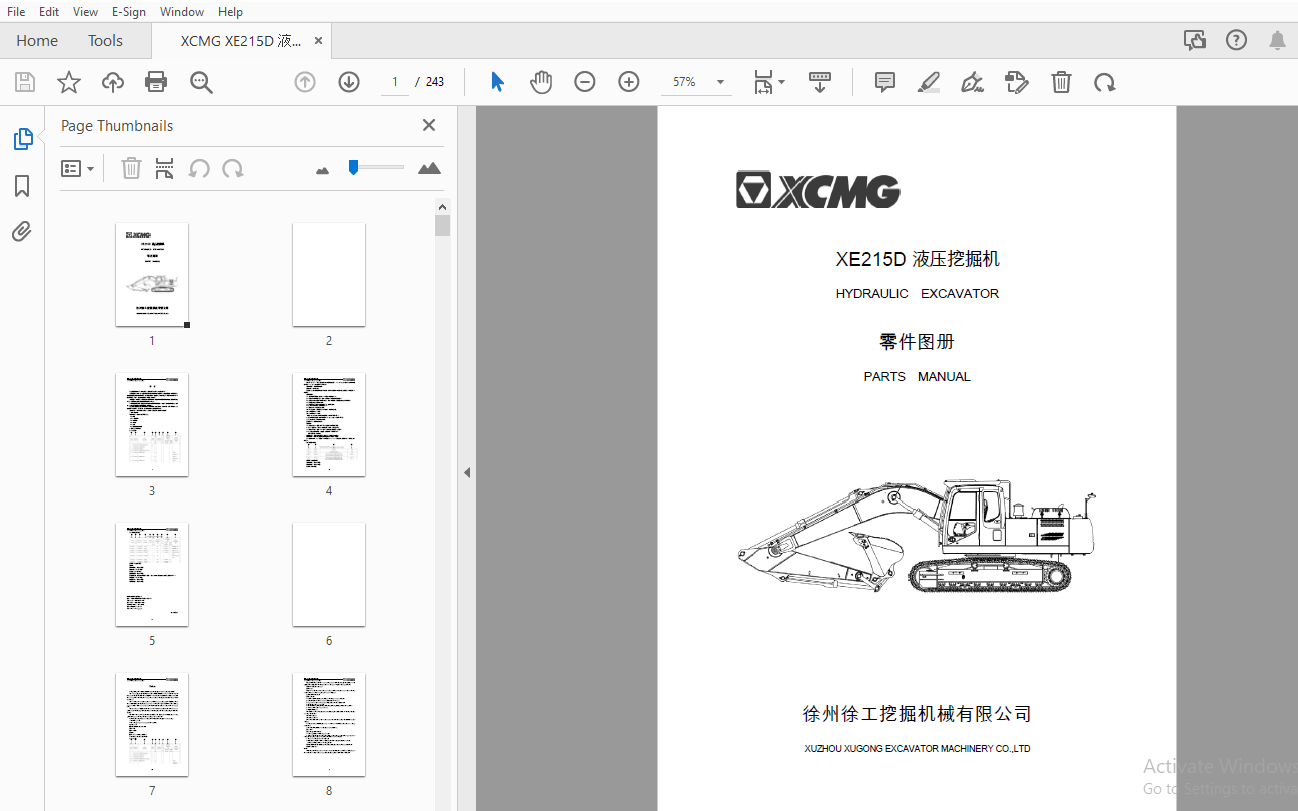The height and width of the screenshot is (811, 1298).
Task: Switch to the Tools tab
Action: tap(105, 41)
